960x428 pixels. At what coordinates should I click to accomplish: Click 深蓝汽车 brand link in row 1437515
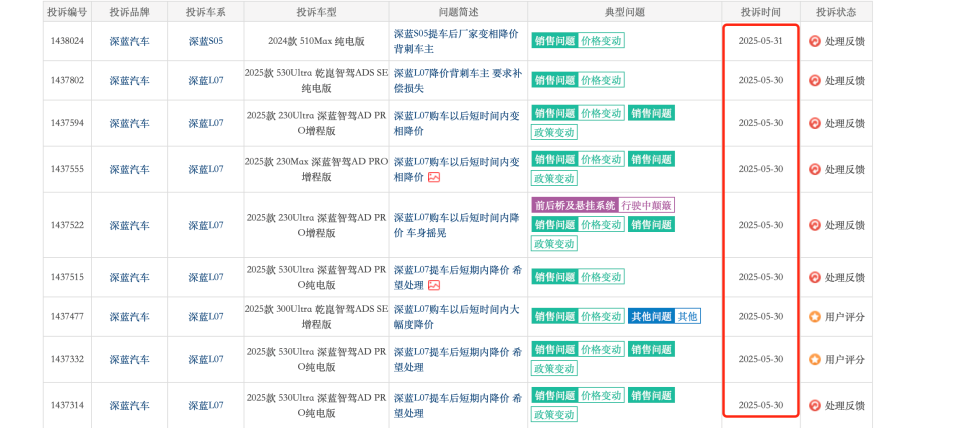pyautogui.click(x=129, y=277)
